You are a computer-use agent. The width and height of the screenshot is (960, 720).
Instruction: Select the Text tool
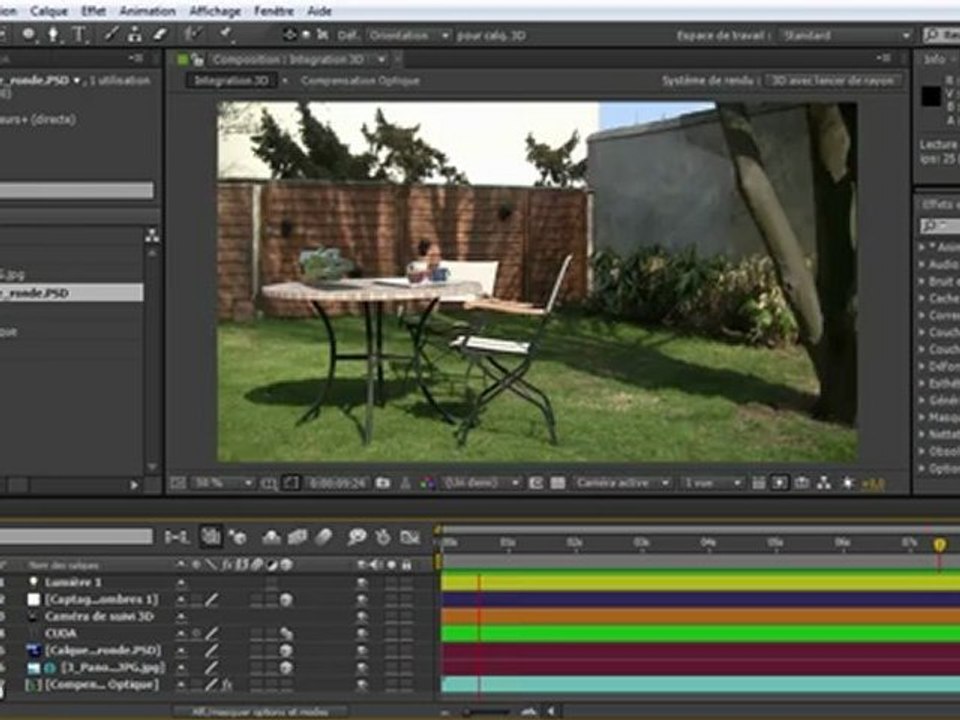click(79, 35)
